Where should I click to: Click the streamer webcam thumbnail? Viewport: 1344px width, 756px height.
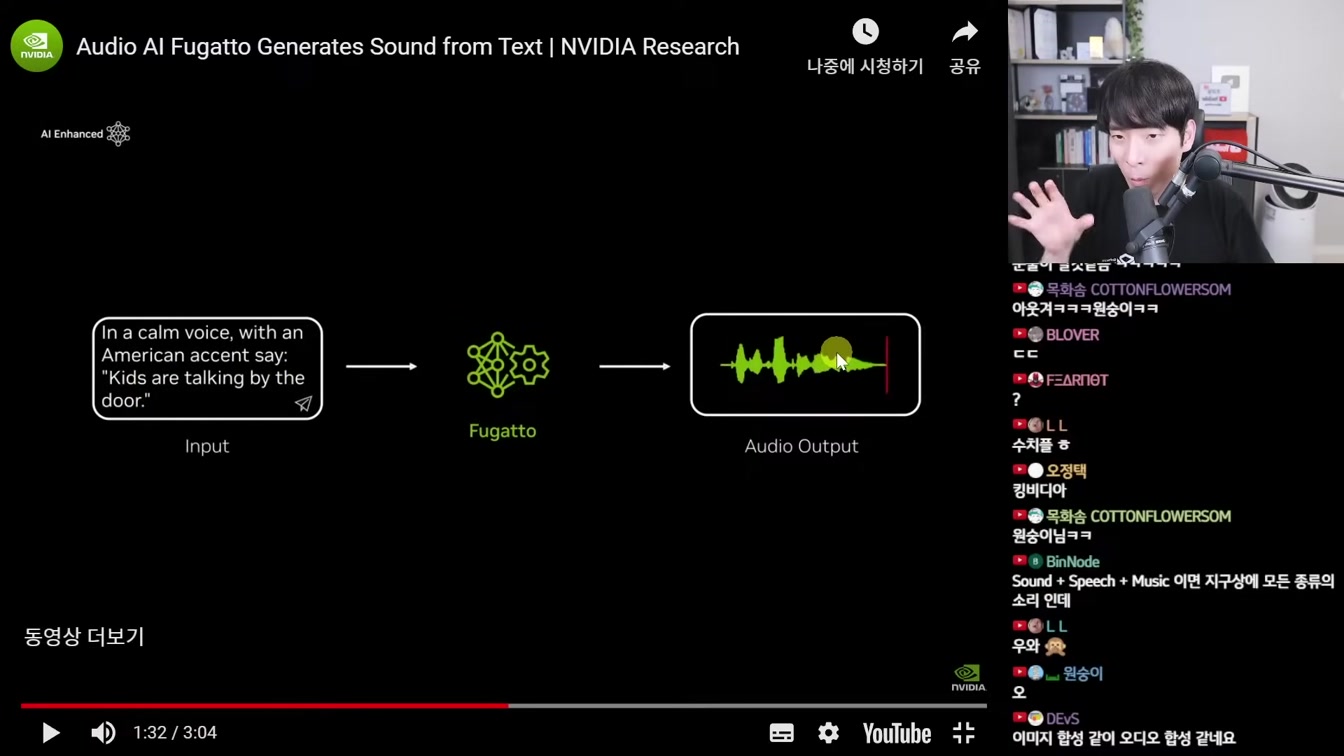[x=1176, y=131]
